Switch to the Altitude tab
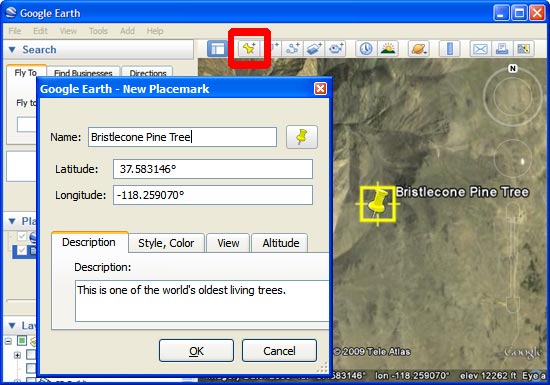The image size is (550, 385). (x=281, y=243)
